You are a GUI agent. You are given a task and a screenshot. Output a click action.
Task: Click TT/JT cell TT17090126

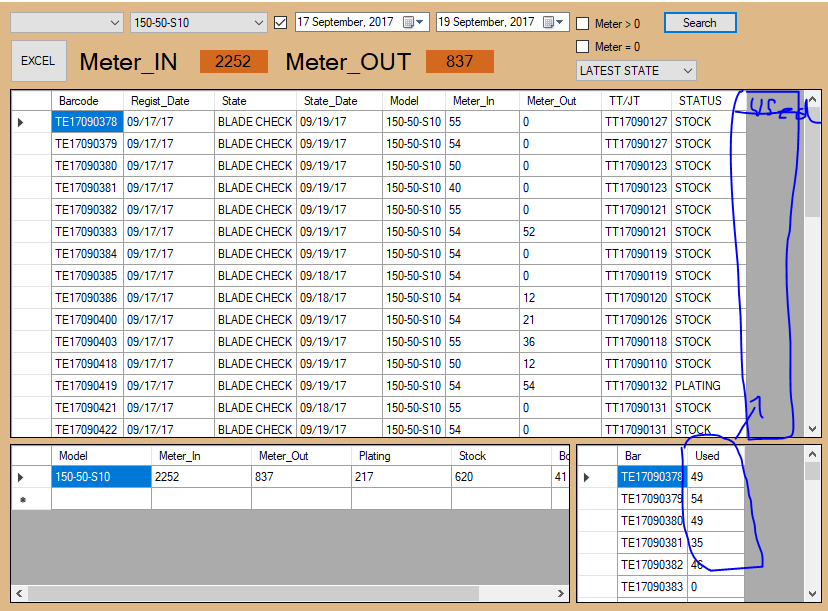coord(636,320)
